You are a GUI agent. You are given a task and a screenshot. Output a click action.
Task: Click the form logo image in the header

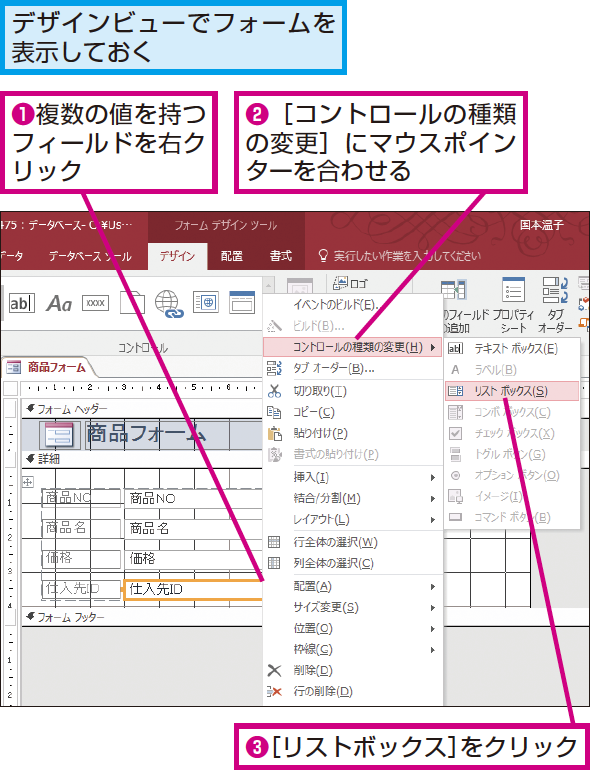tap(59, 435)
